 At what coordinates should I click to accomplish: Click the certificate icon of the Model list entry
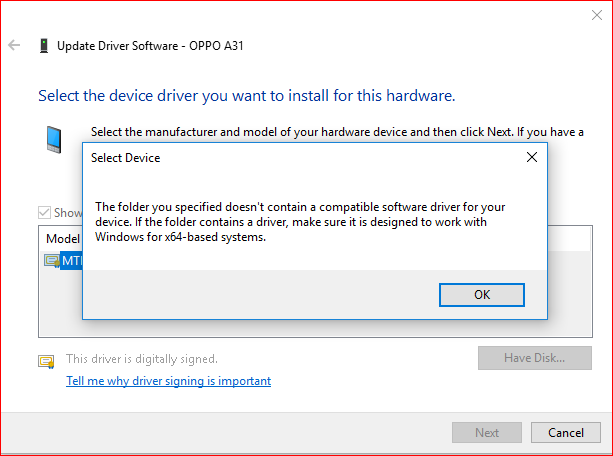point(52,260)
